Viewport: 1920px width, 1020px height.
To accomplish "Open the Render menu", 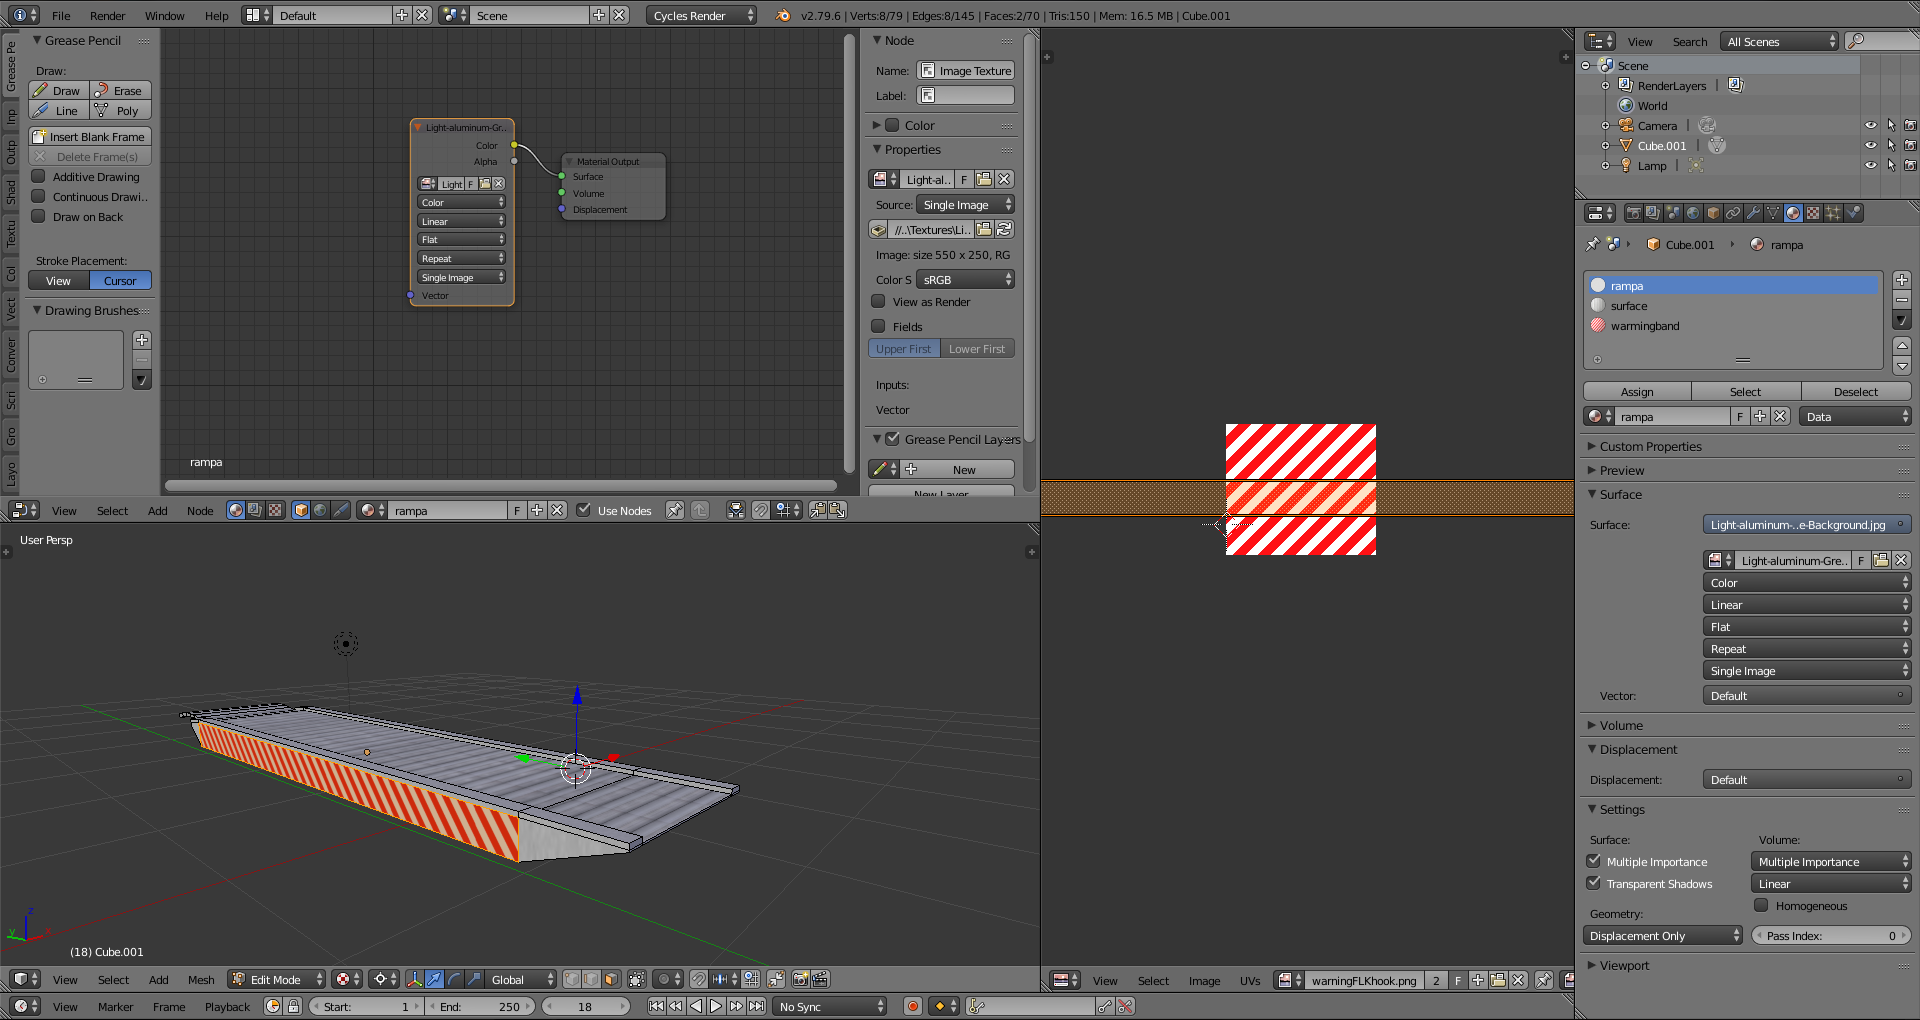I will tap(107, 15).
